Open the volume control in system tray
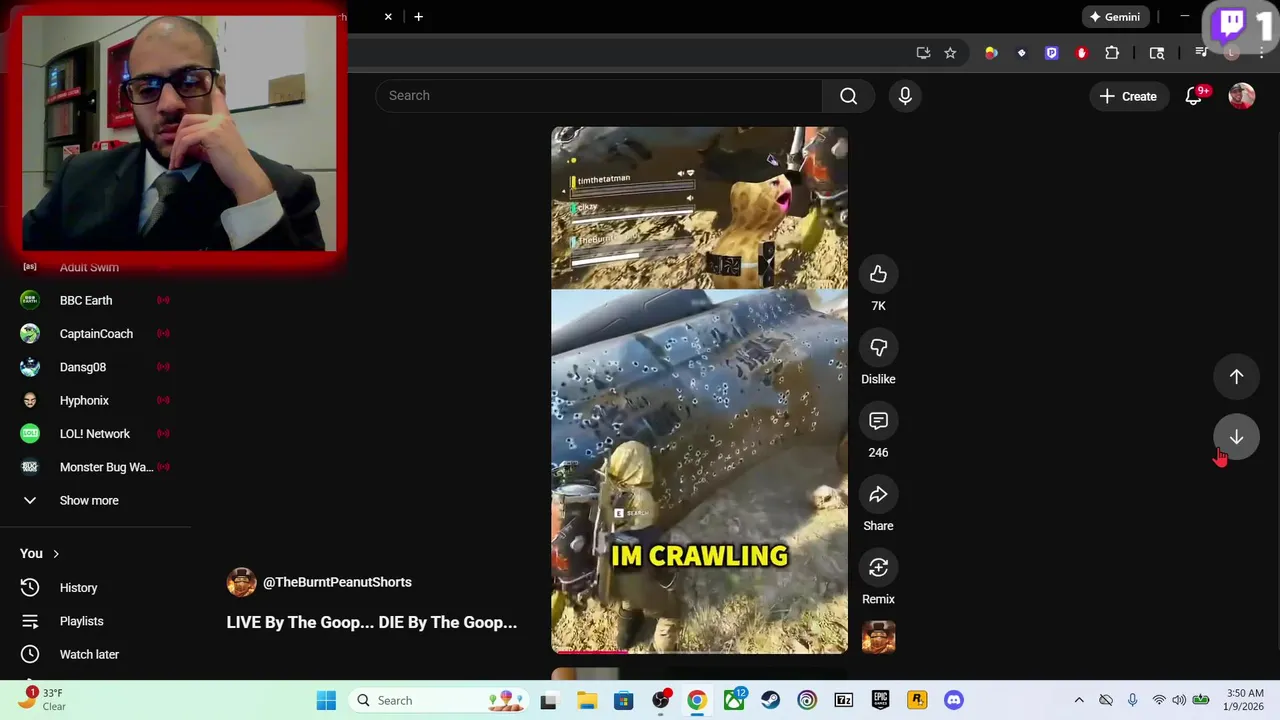 [1179, 700]
